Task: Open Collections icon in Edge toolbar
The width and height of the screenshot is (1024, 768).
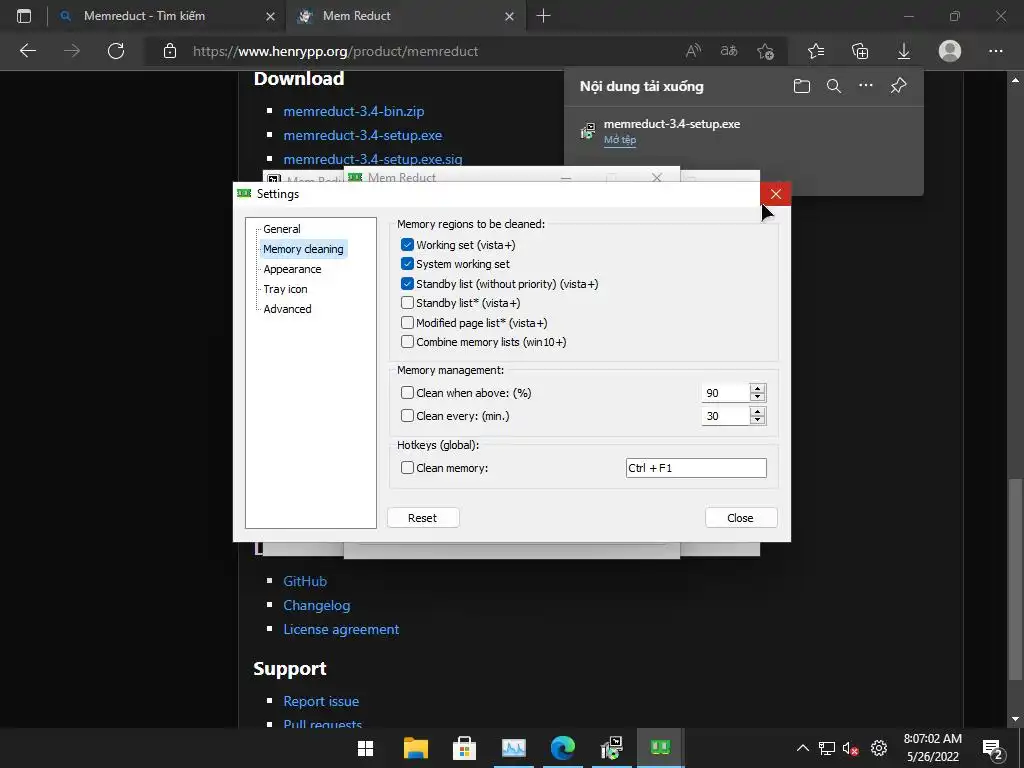Action: click(860, 51)
